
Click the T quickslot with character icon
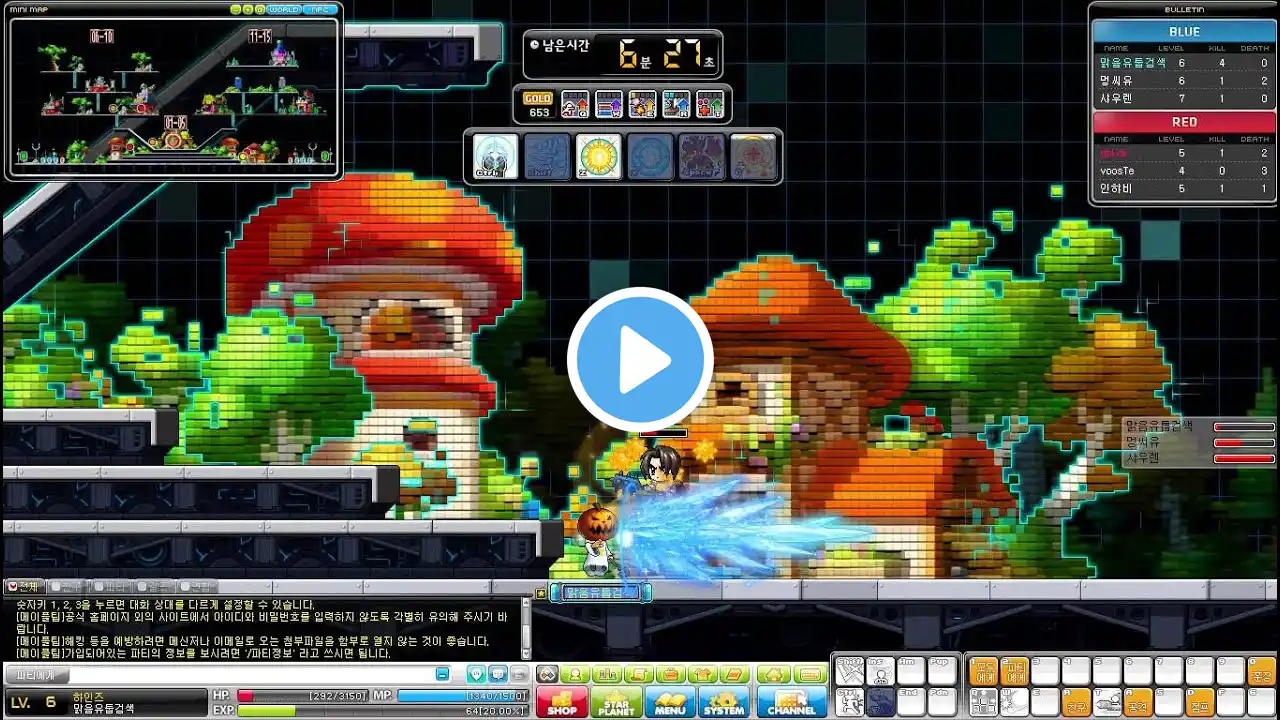(x=1108, y=702)
